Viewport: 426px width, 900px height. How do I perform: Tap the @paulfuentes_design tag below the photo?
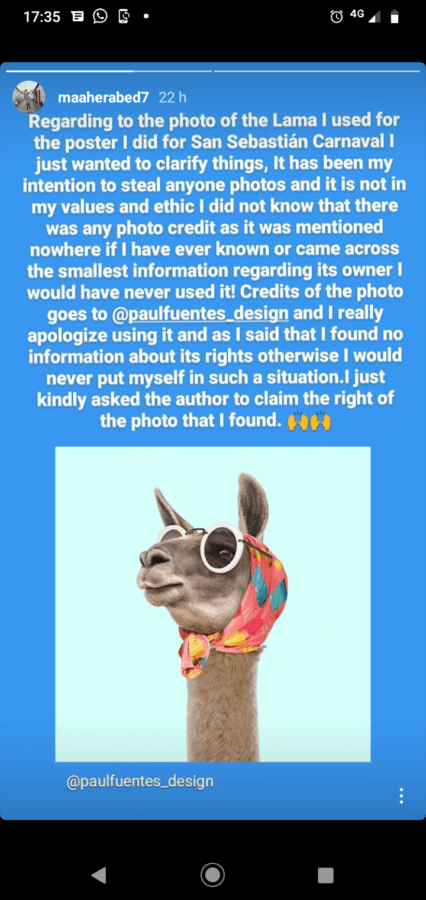point(140,781)
